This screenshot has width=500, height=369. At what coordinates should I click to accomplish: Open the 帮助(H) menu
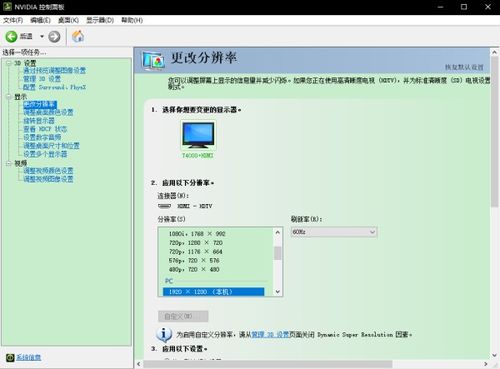click(132, 20)
